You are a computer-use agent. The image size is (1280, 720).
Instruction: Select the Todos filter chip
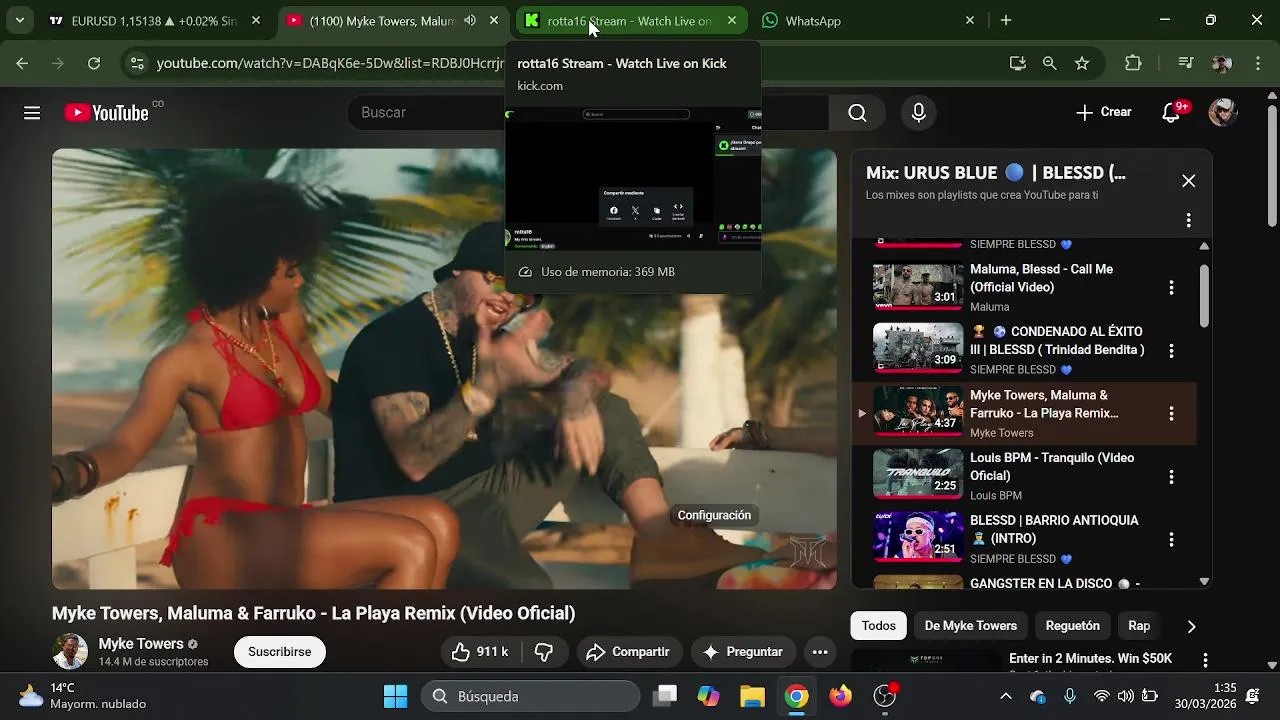879,626
